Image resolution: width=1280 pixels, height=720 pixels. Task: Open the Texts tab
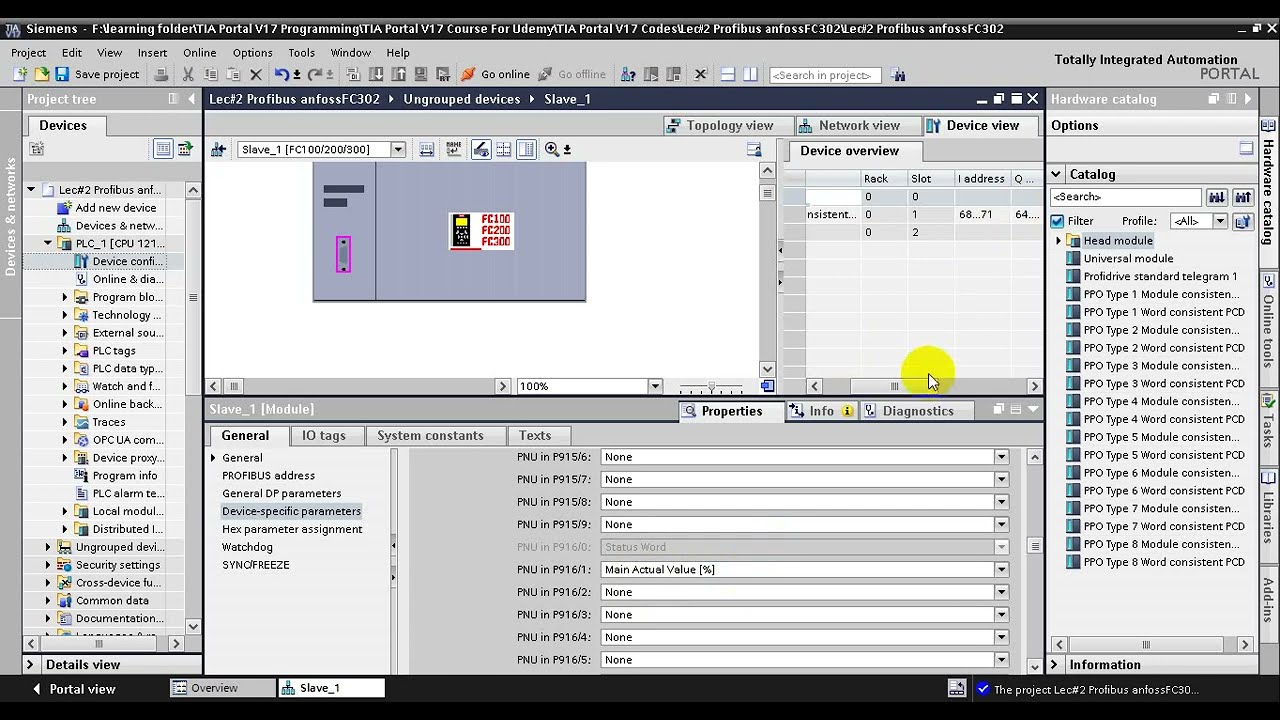click(x=535, y=435)
